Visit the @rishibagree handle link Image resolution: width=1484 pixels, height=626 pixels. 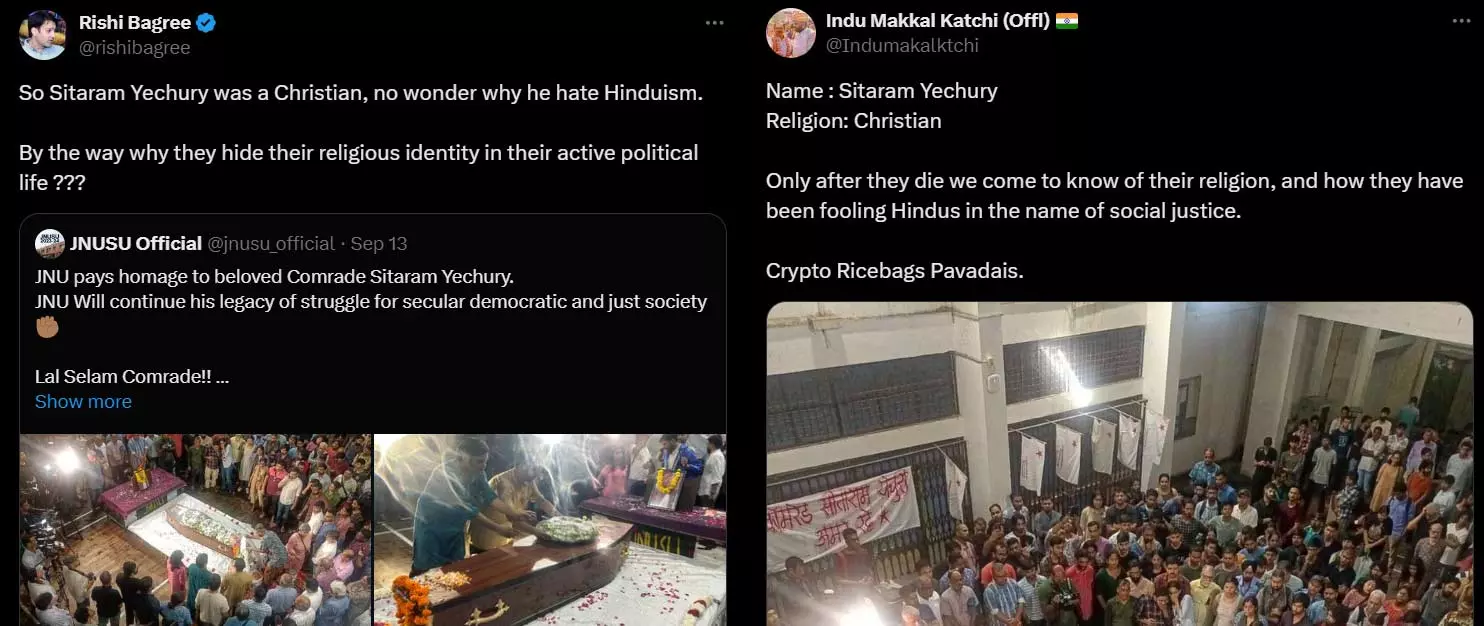point(134,47)
